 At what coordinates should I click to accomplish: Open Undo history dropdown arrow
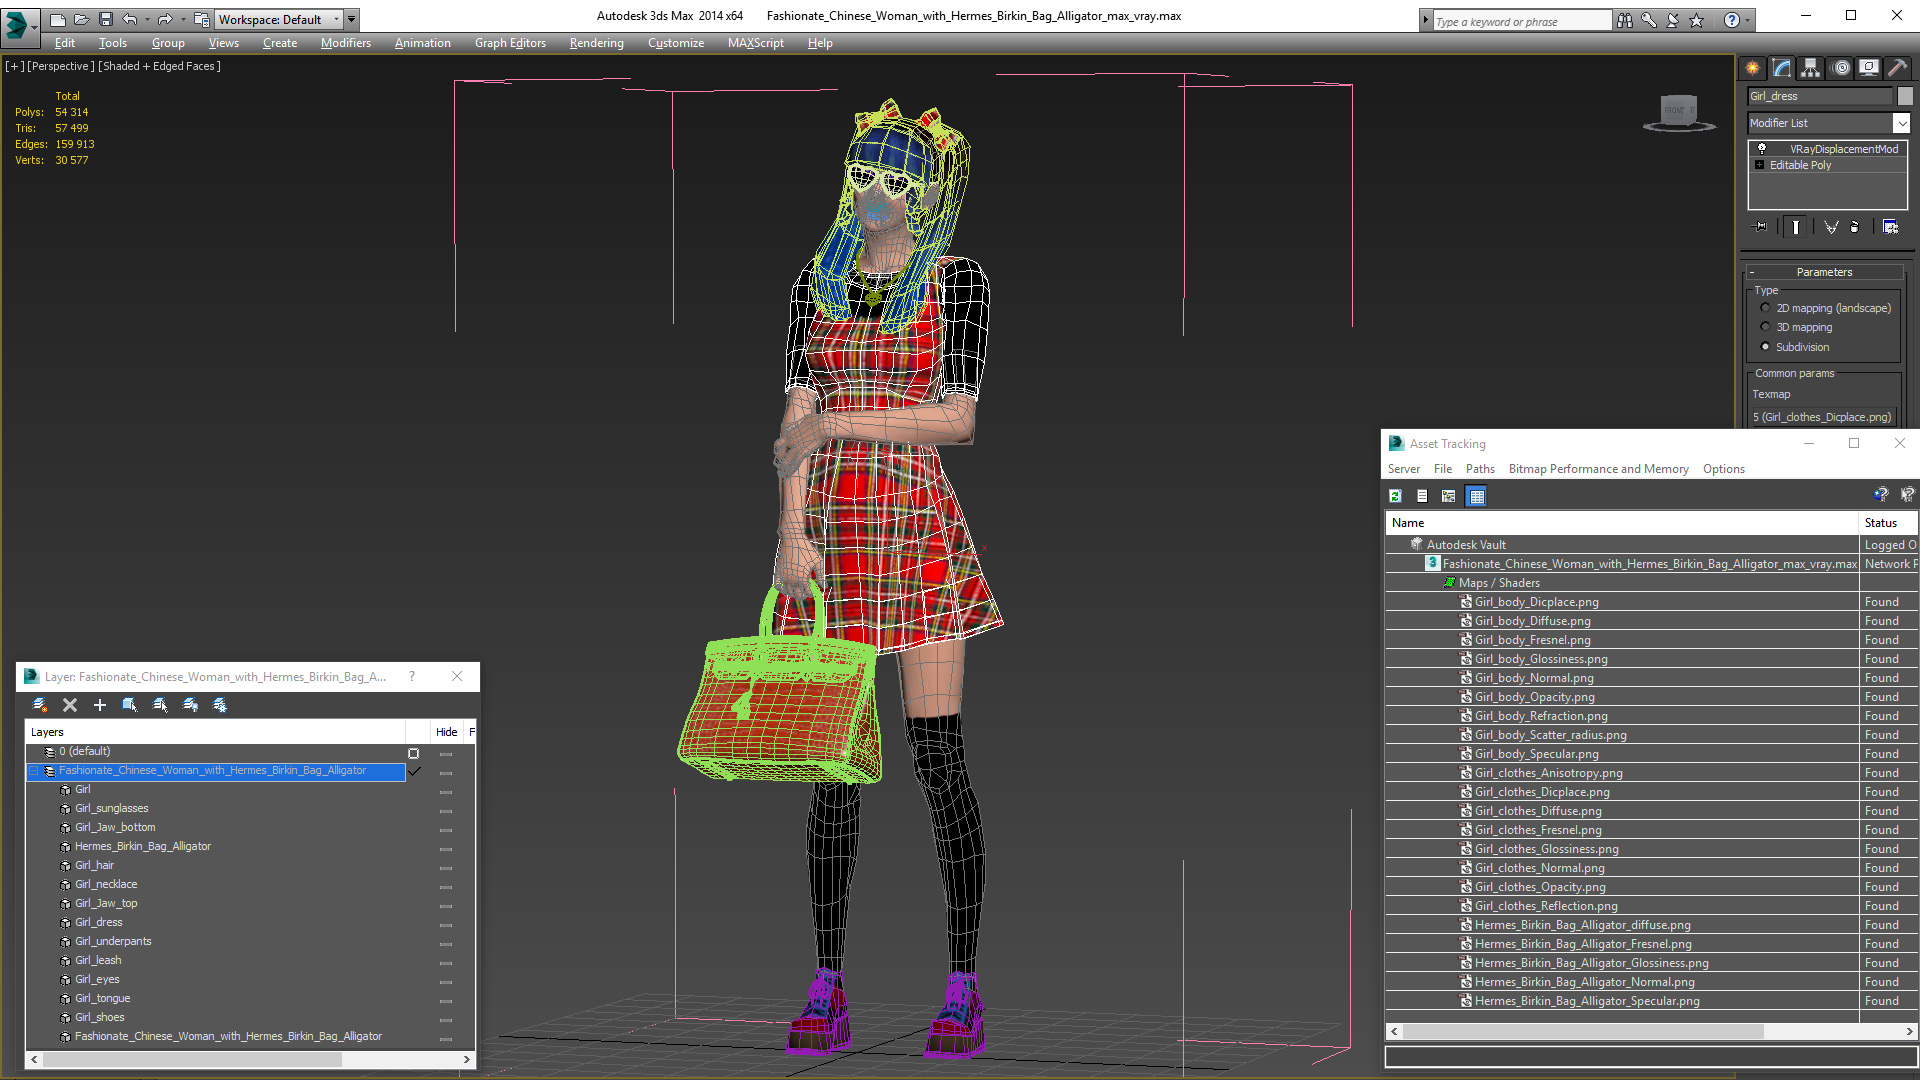tap(147, 19)
